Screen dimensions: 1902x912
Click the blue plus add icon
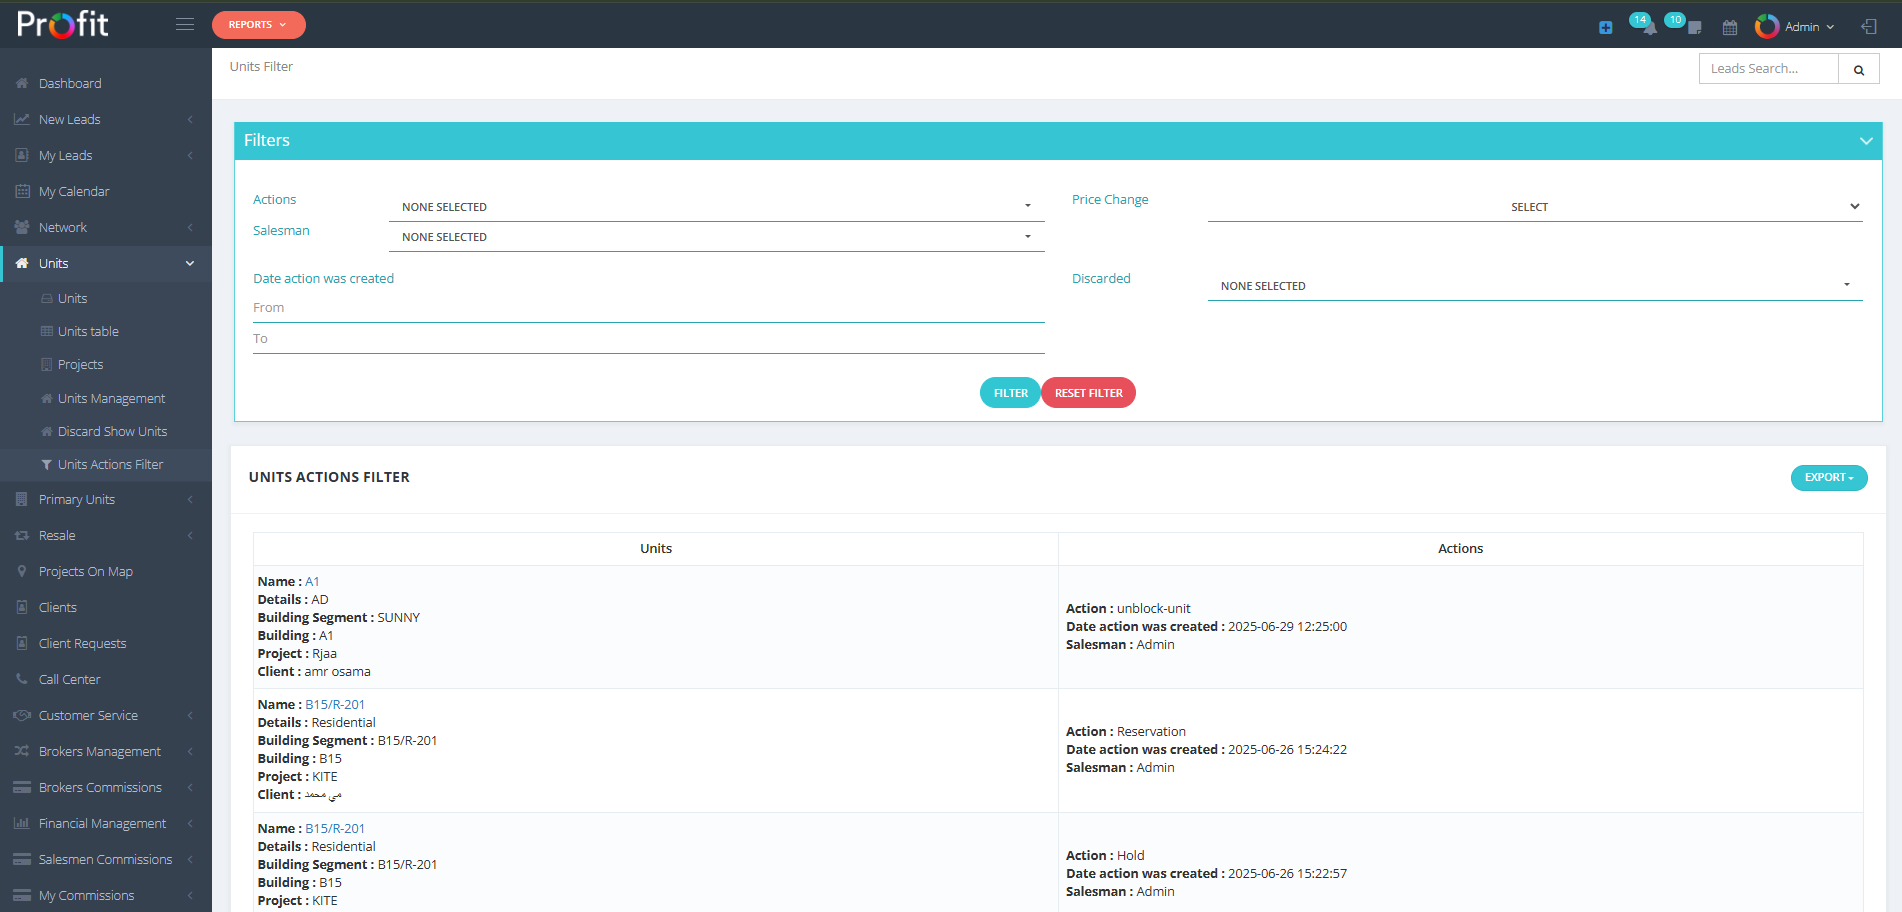(x=1605, y=28)
